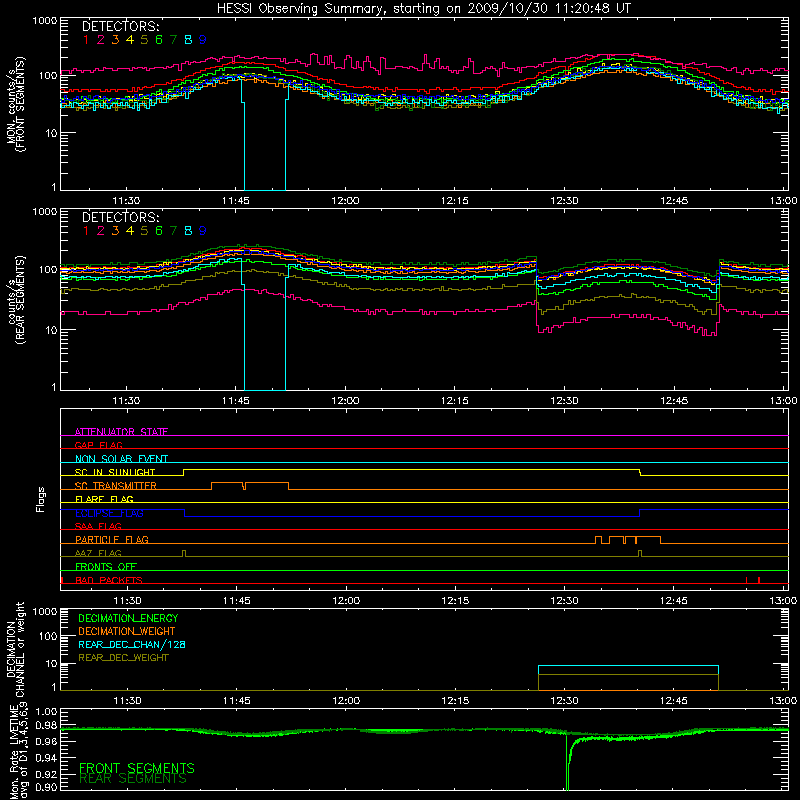
Task: Select the "SC_IN_SUNLIGHT" flag label
Action: coord(115,472)
